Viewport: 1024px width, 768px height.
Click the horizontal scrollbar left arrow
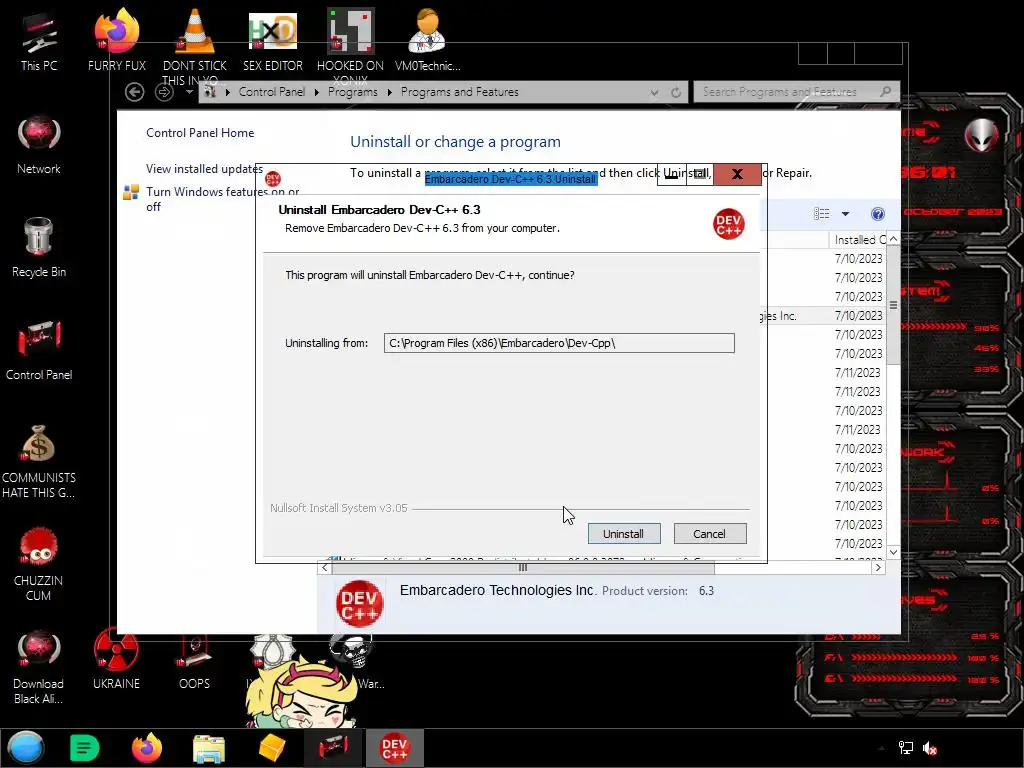325,568
